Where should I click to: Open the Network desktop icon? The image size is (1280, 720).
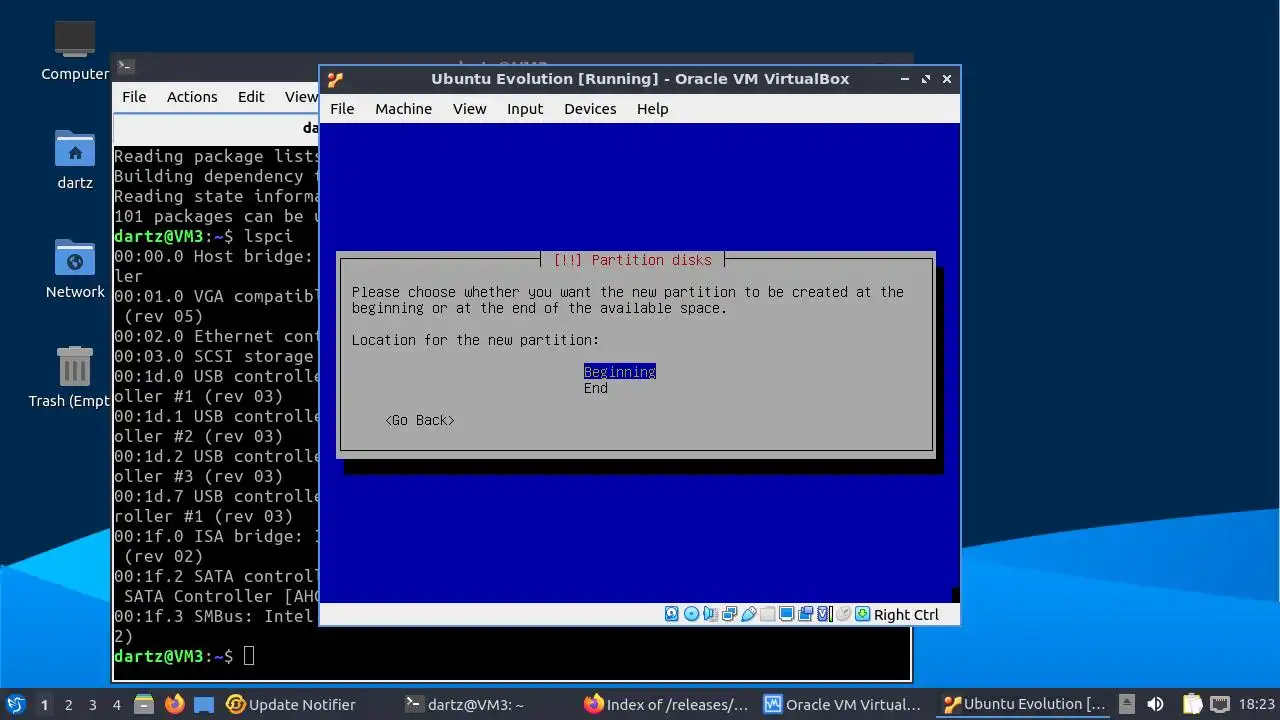[x=75, y=269]
